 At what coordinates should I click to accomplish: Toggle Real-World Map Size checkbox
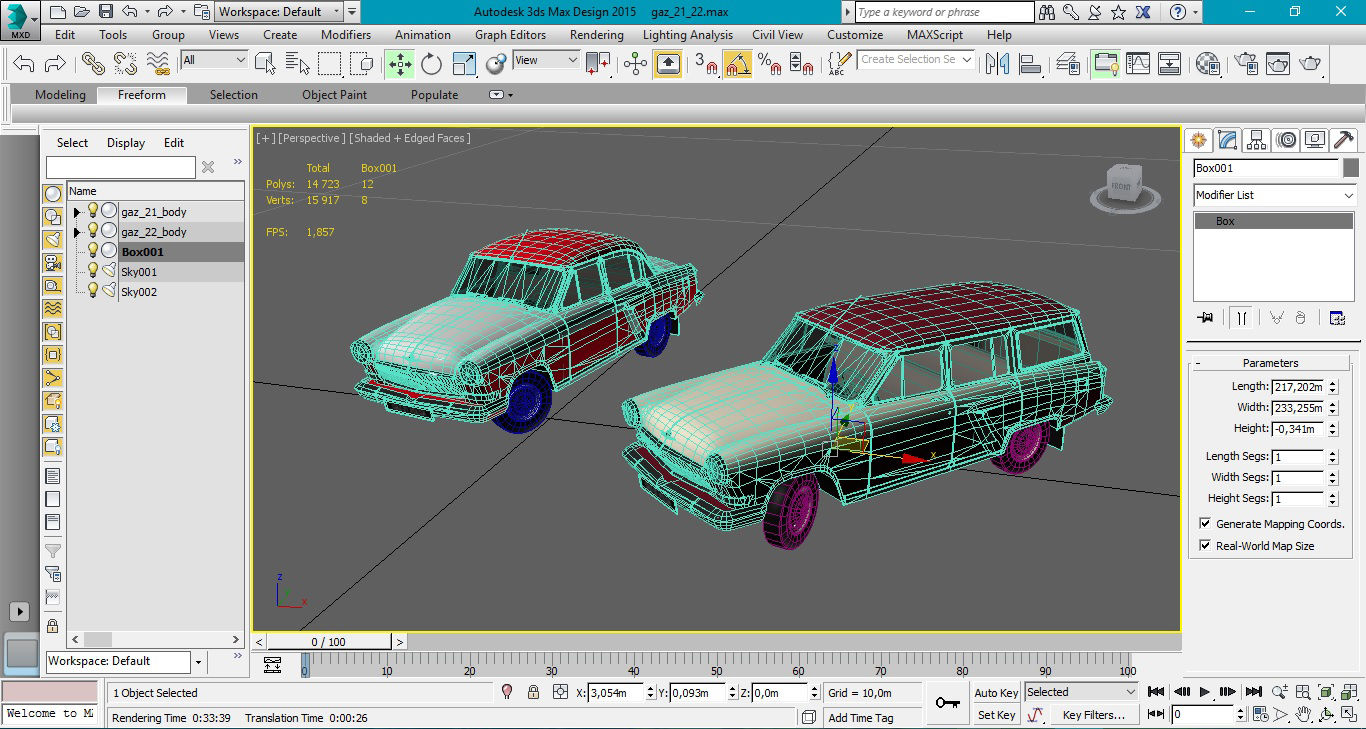pyautogui.click(x=1205, y=545)
